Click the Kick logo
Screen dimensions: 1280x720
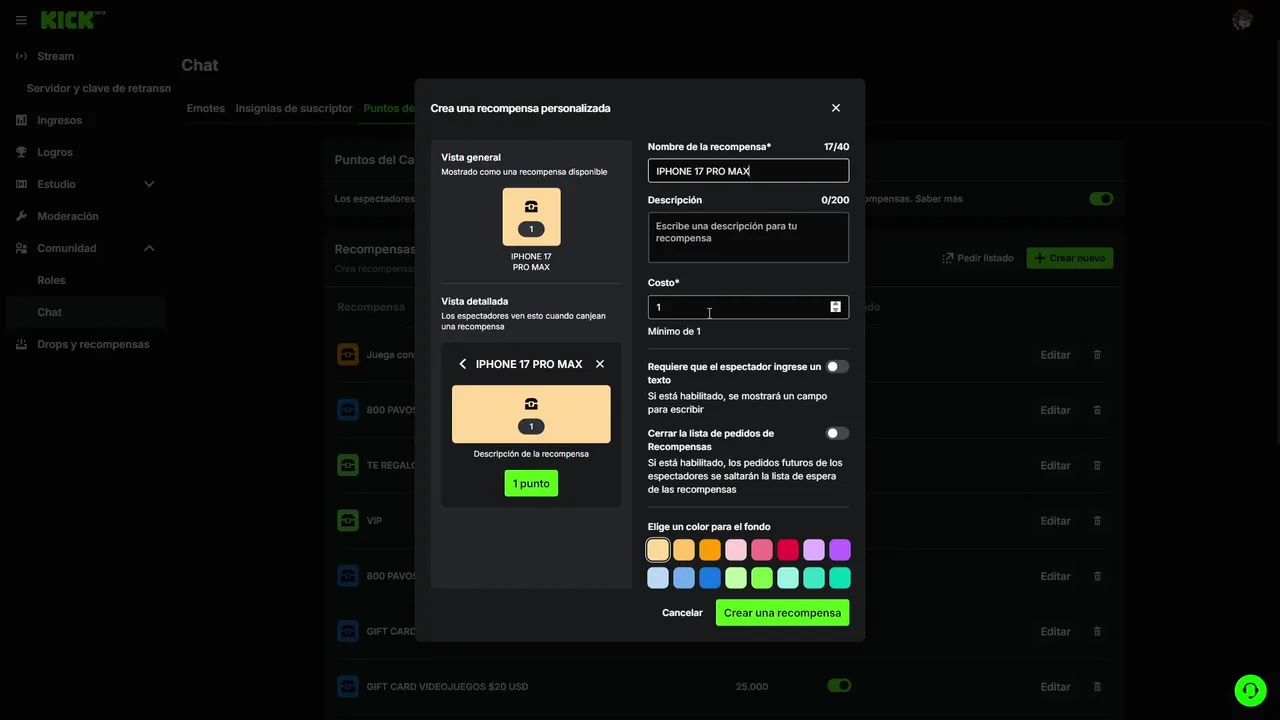[x=72, y=20]
